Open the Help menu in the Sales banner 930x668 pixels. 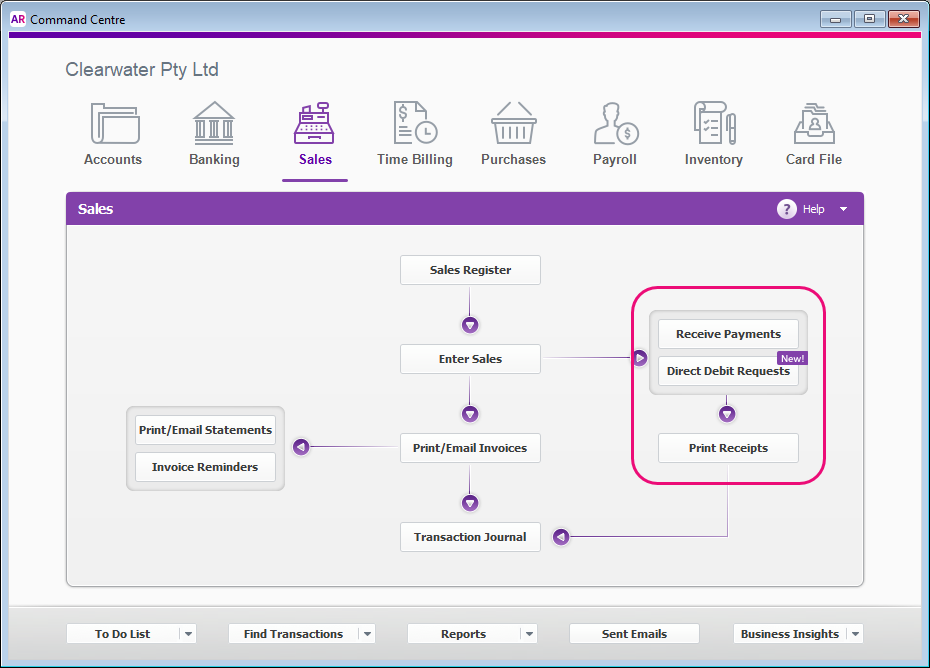[843, 209]
